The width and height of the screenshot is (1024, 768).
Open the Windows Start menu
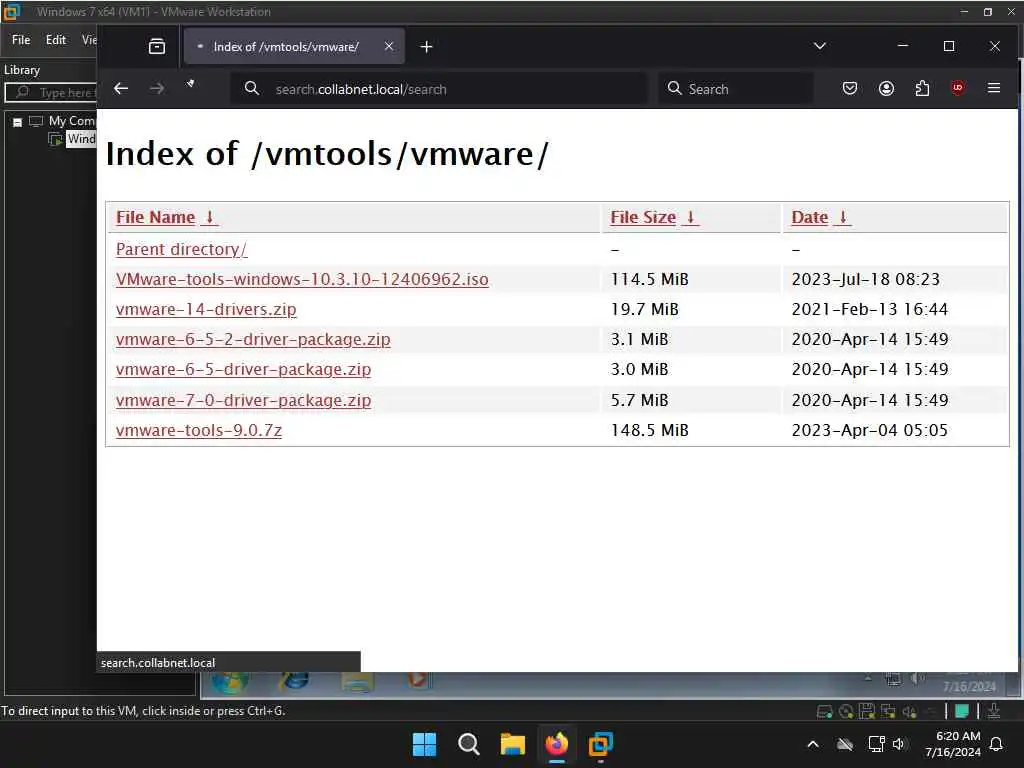pos(424,744)
